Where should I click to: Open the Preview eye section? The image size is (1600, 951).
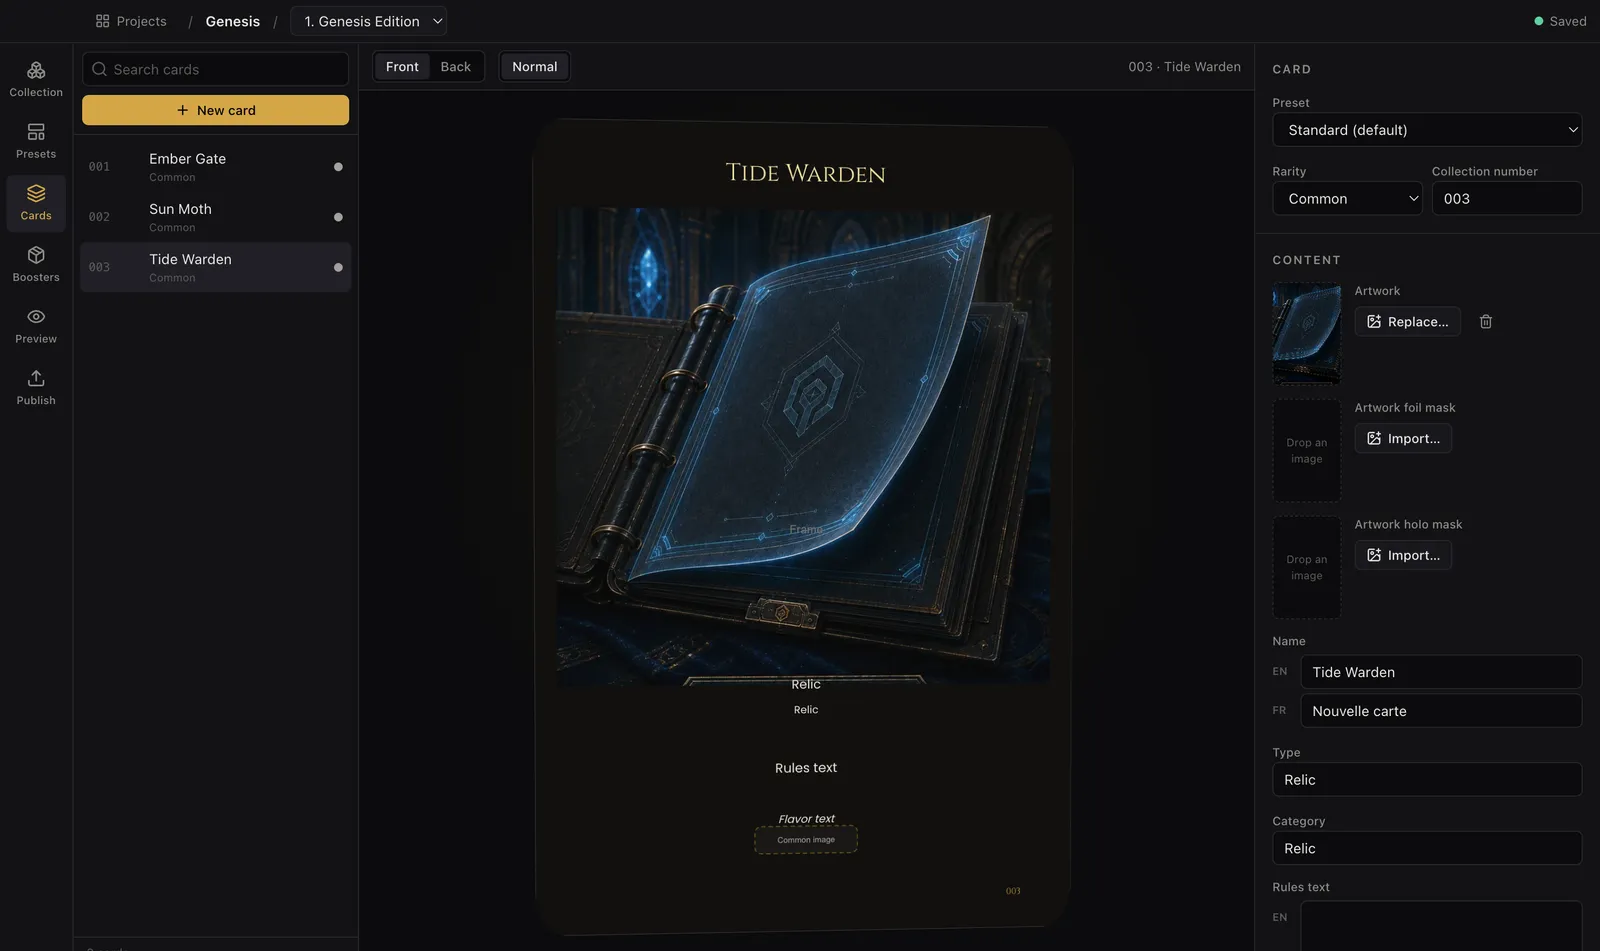tap(36, 326)
